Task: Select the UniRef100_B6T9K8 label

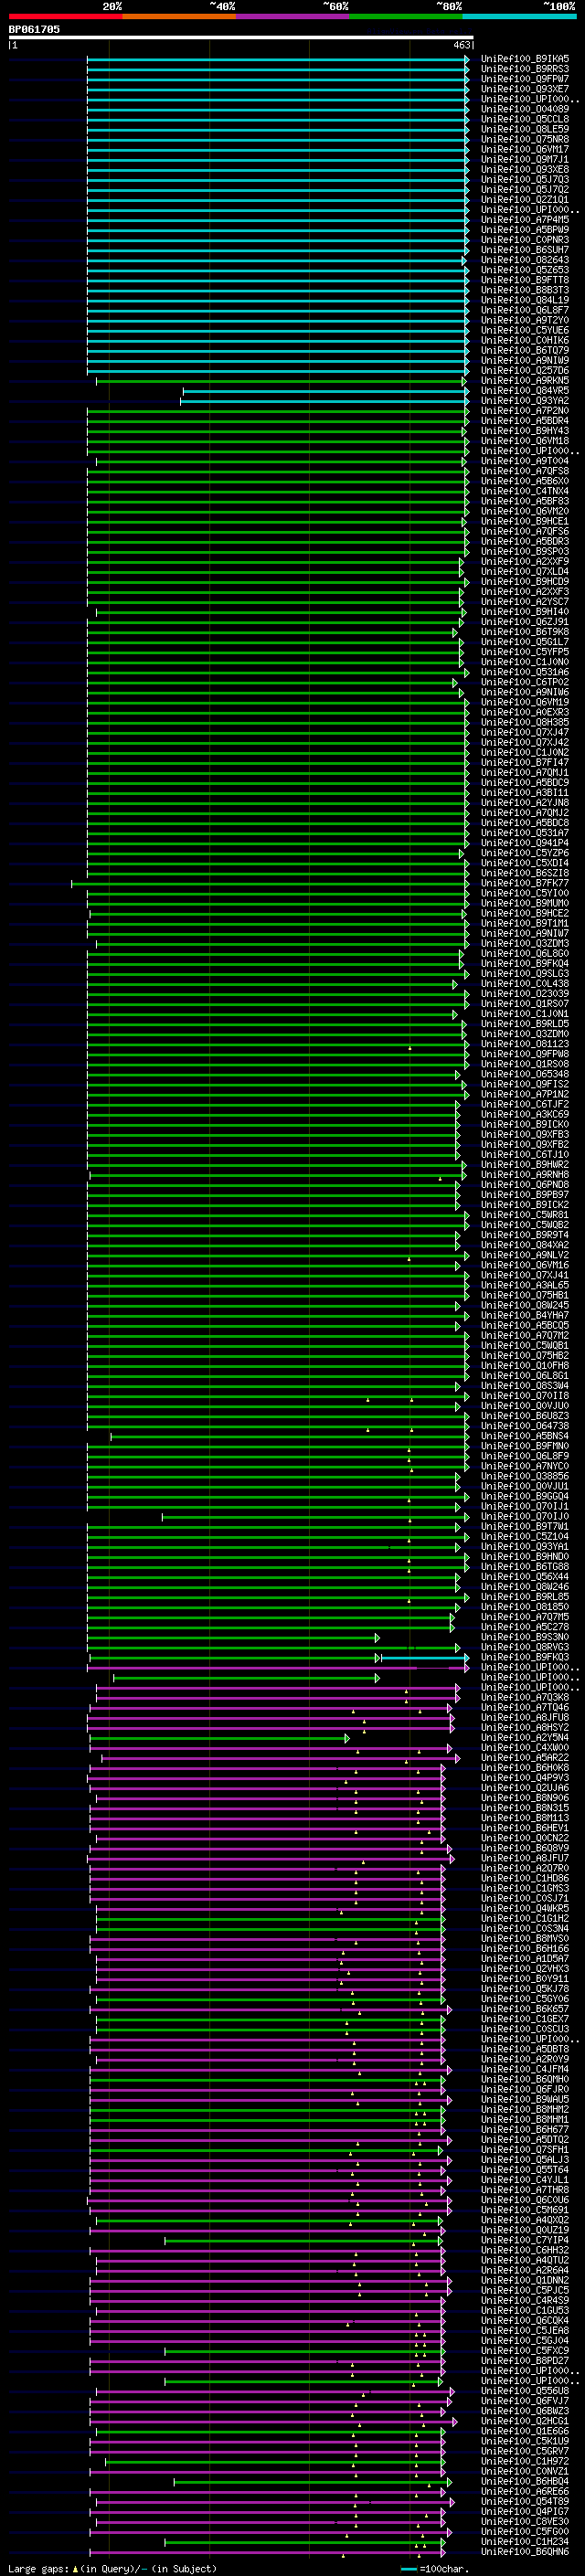Action: pyautogui.click(x=525, y=632)
